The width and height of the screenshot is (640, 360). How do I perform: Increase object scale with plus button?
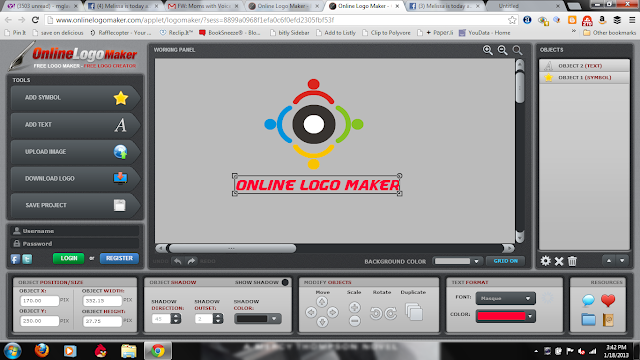354,307
